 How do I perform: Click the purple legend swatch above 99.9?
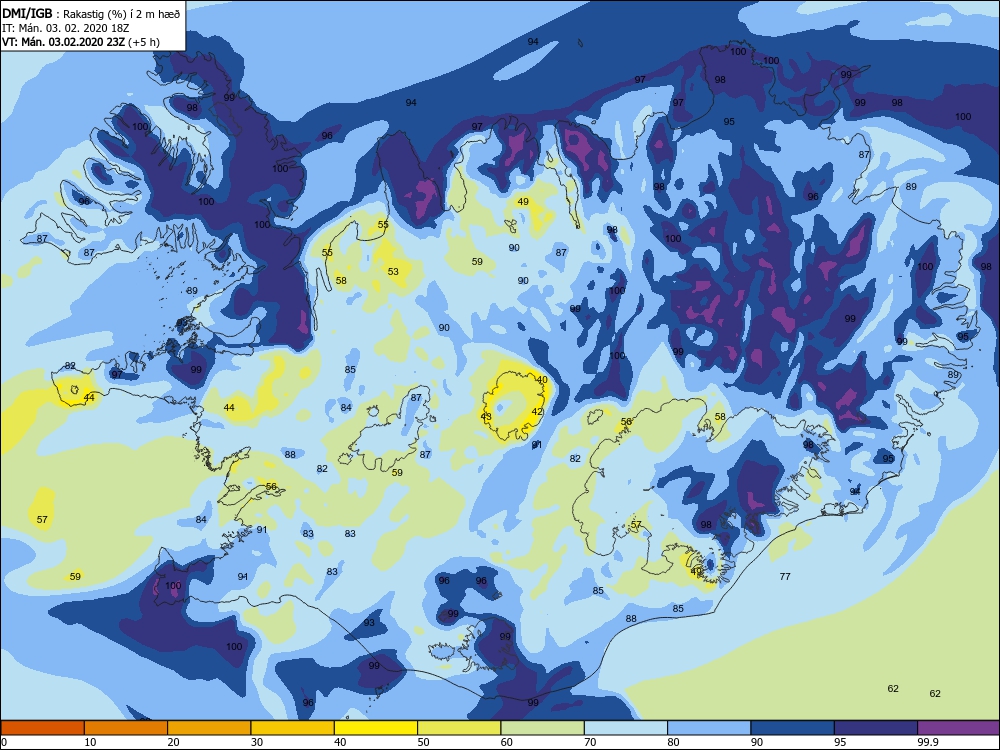tap(959, 728)
